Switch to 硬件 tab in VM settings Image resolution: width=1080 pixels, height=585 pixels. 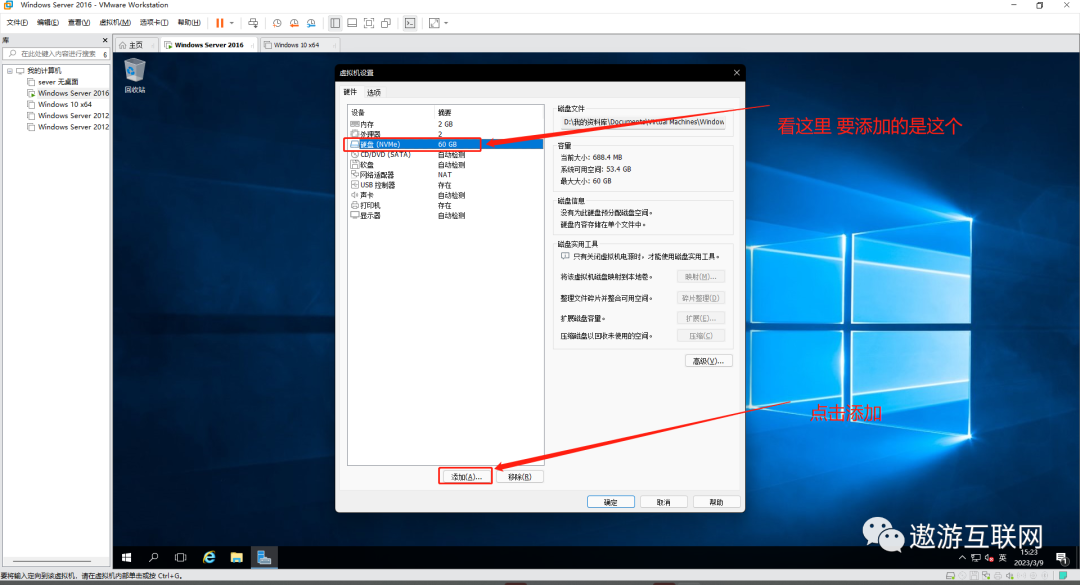click(x=350, y=92)
